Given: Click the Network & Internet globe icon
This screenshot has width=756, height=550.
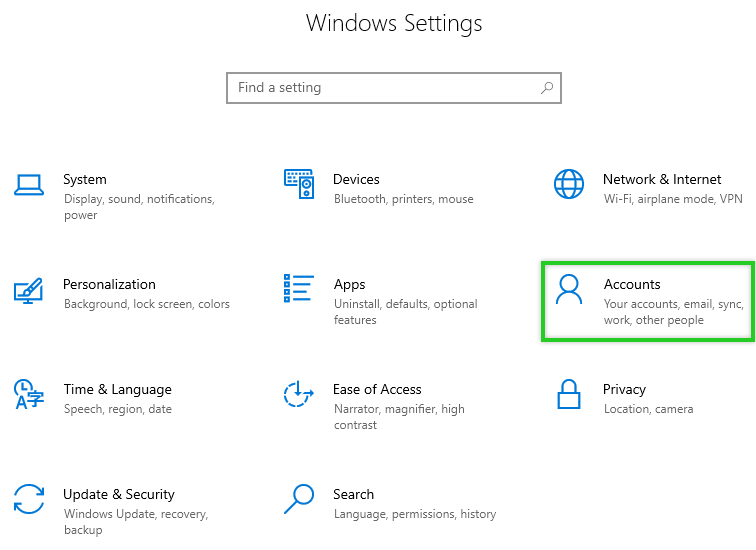Looking at the screenshot, I should point(569,184).
